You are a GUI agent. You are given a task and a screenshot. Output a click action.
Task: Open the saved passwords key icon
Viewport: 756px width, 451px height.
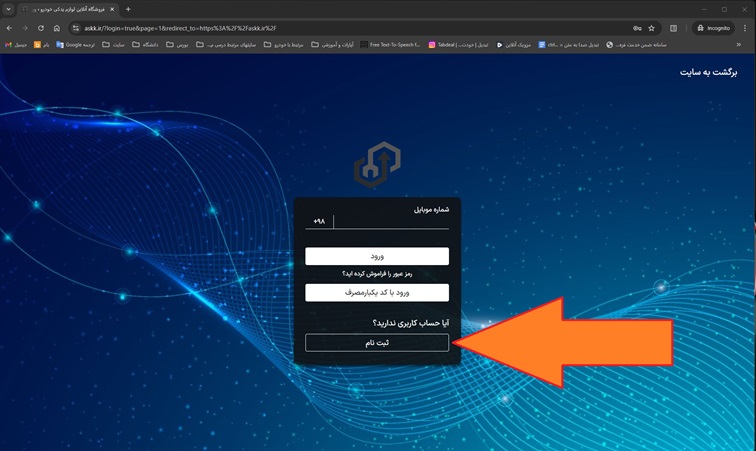637,28
